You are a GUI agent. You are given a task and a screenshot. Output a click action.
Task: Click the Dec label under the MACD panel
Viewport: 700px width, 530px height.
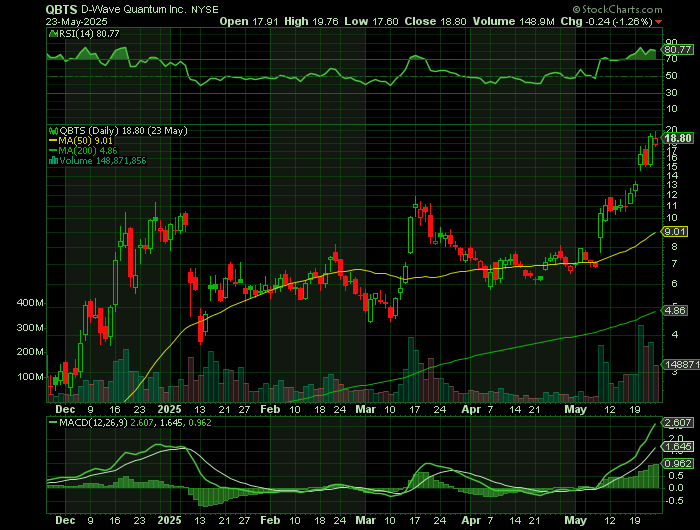coord(65,520)
